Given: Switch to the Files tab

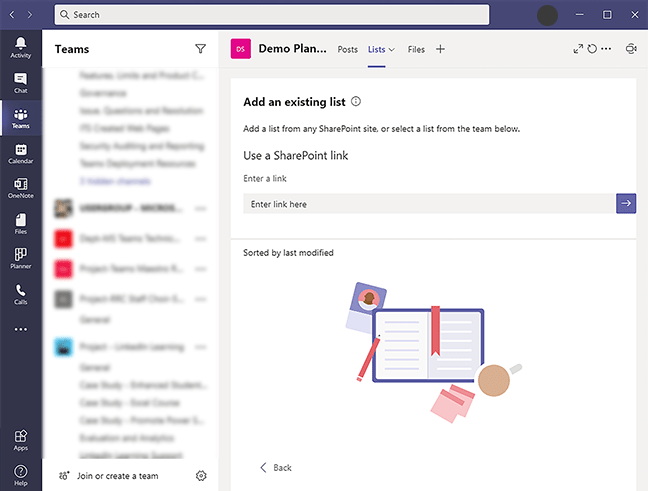Looking at the screenshot, I should (416, 50).
